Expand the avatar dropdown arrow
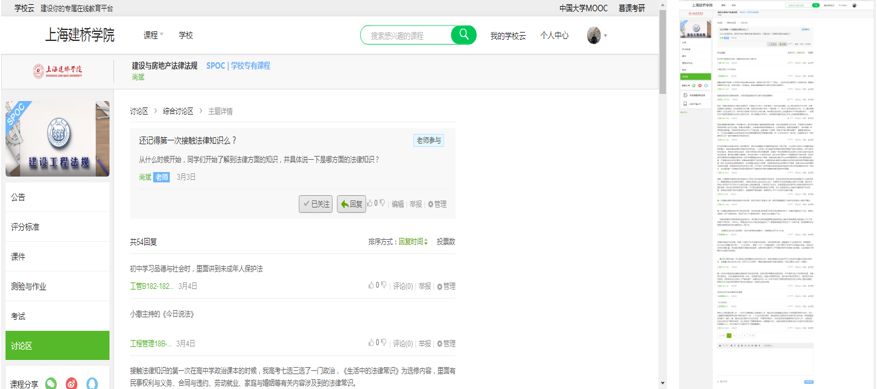Screen dimensions: 877x389 click(605, 36)
